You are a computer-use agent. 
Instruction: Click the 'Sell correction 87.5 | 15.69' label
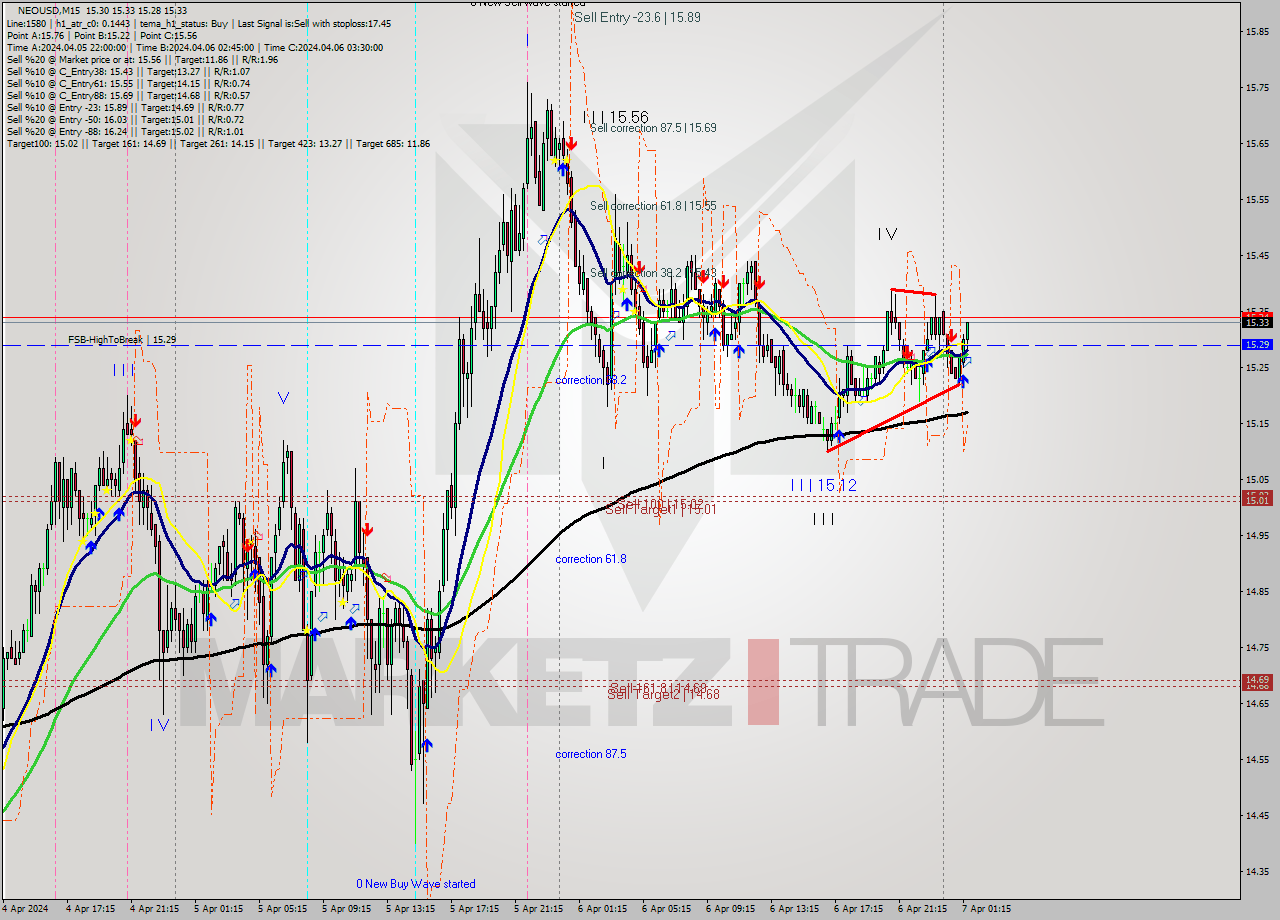653,128
